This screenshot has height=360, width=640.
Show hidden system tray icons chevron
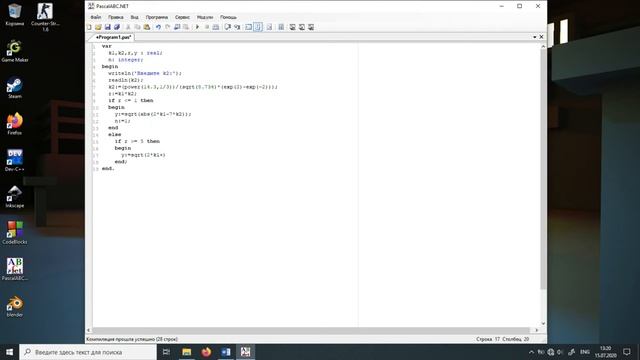click(531, 352)
